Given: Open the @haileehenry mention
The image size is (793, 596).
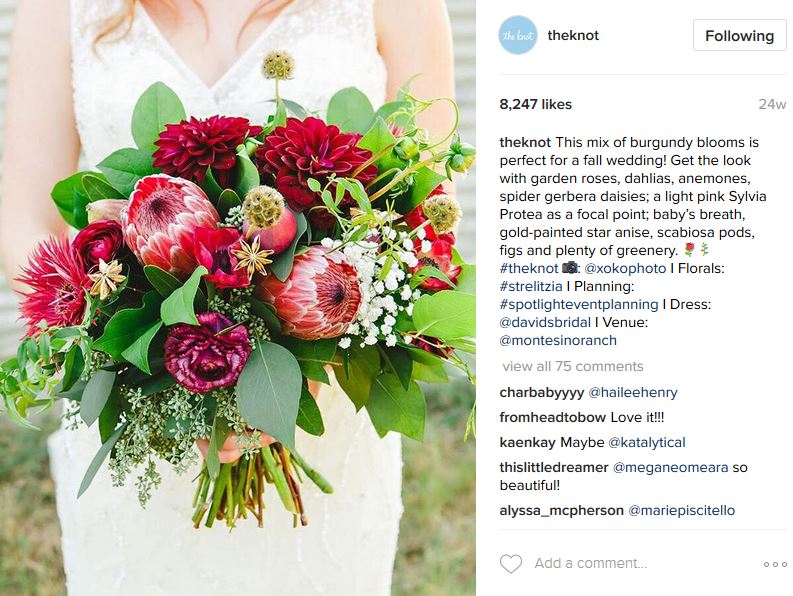Looking at the screenshot, I should 633,393.
